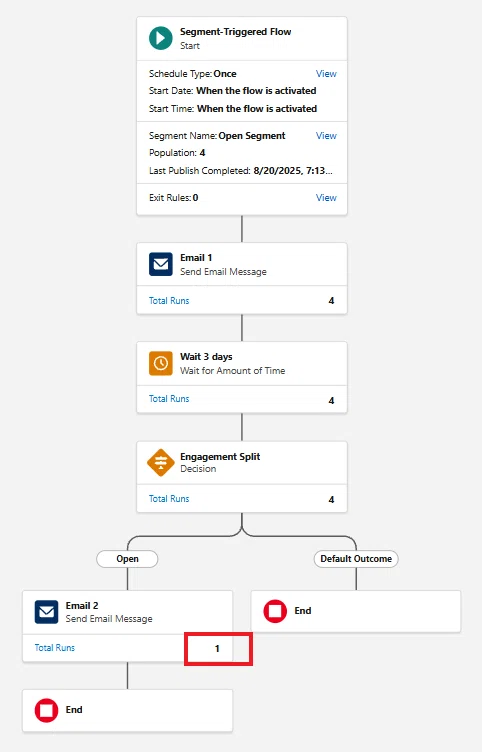Screen dimensions: 482x752
Task: Click the green Start play icon
Action: (161, 38)
